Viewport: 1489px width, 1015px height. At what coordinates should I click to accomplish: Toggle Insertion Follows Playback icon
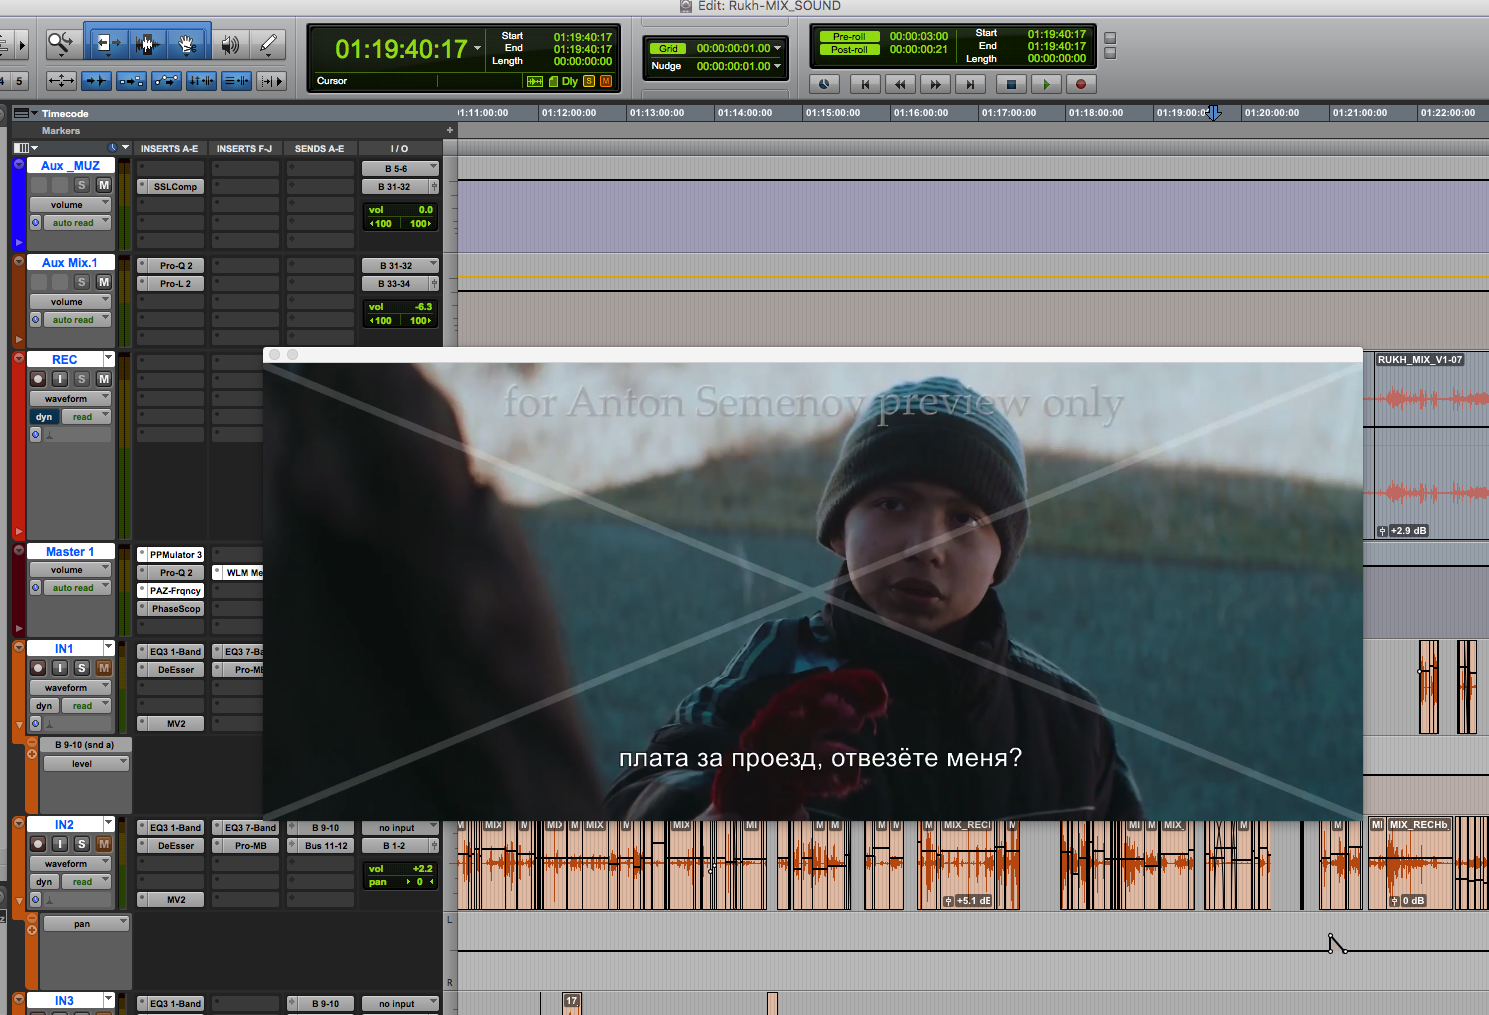271,81
